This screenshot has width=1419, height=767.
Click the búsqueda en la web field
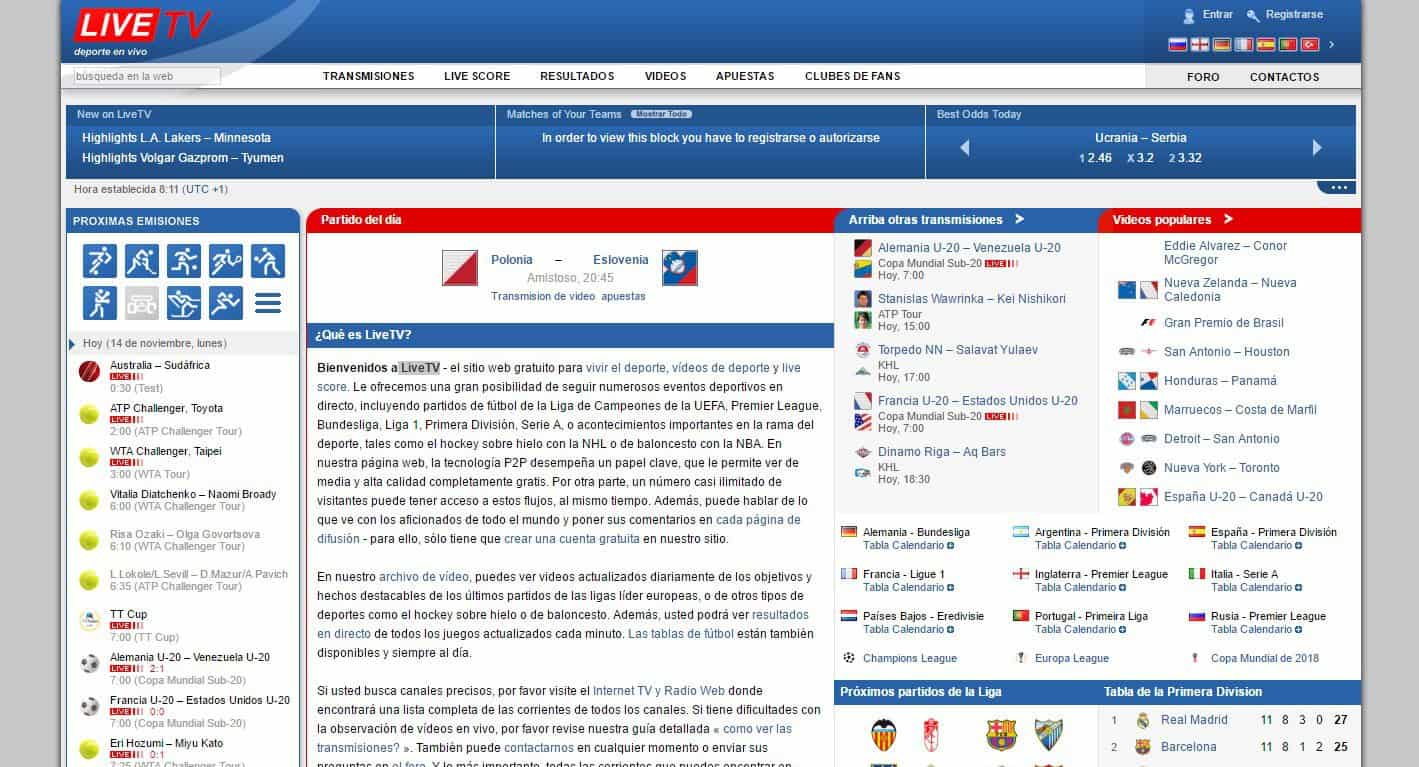click(x=147, y=76)
